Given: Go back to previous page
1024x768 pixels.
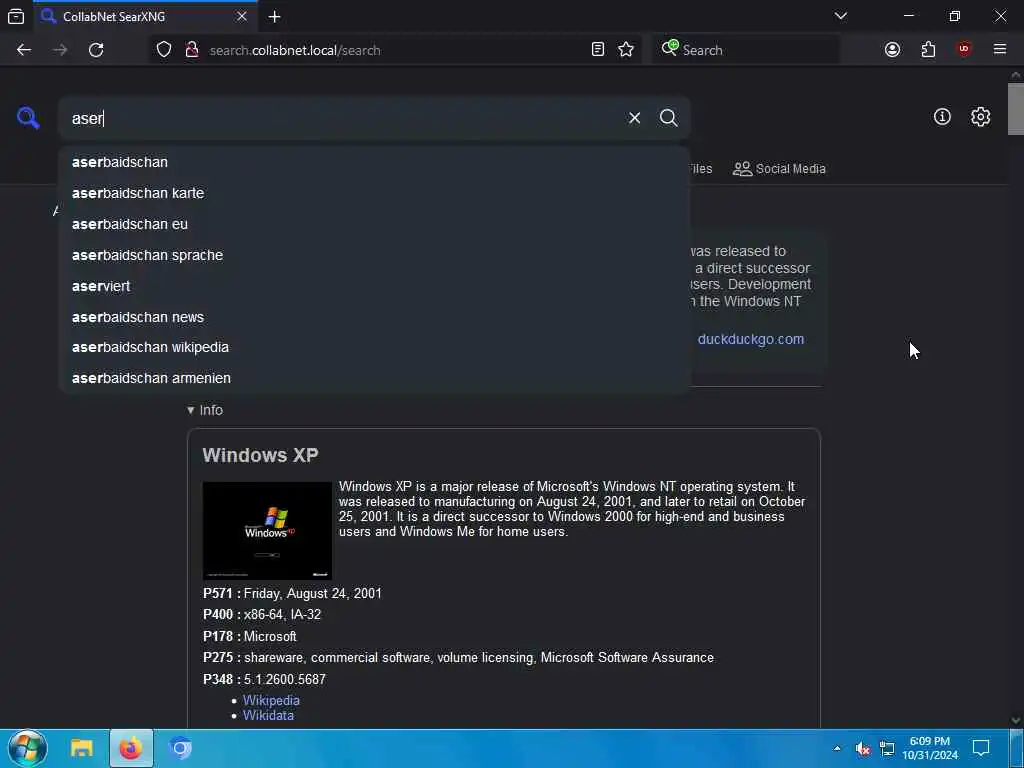Looking at the screenshot, I should click(24, 50).
